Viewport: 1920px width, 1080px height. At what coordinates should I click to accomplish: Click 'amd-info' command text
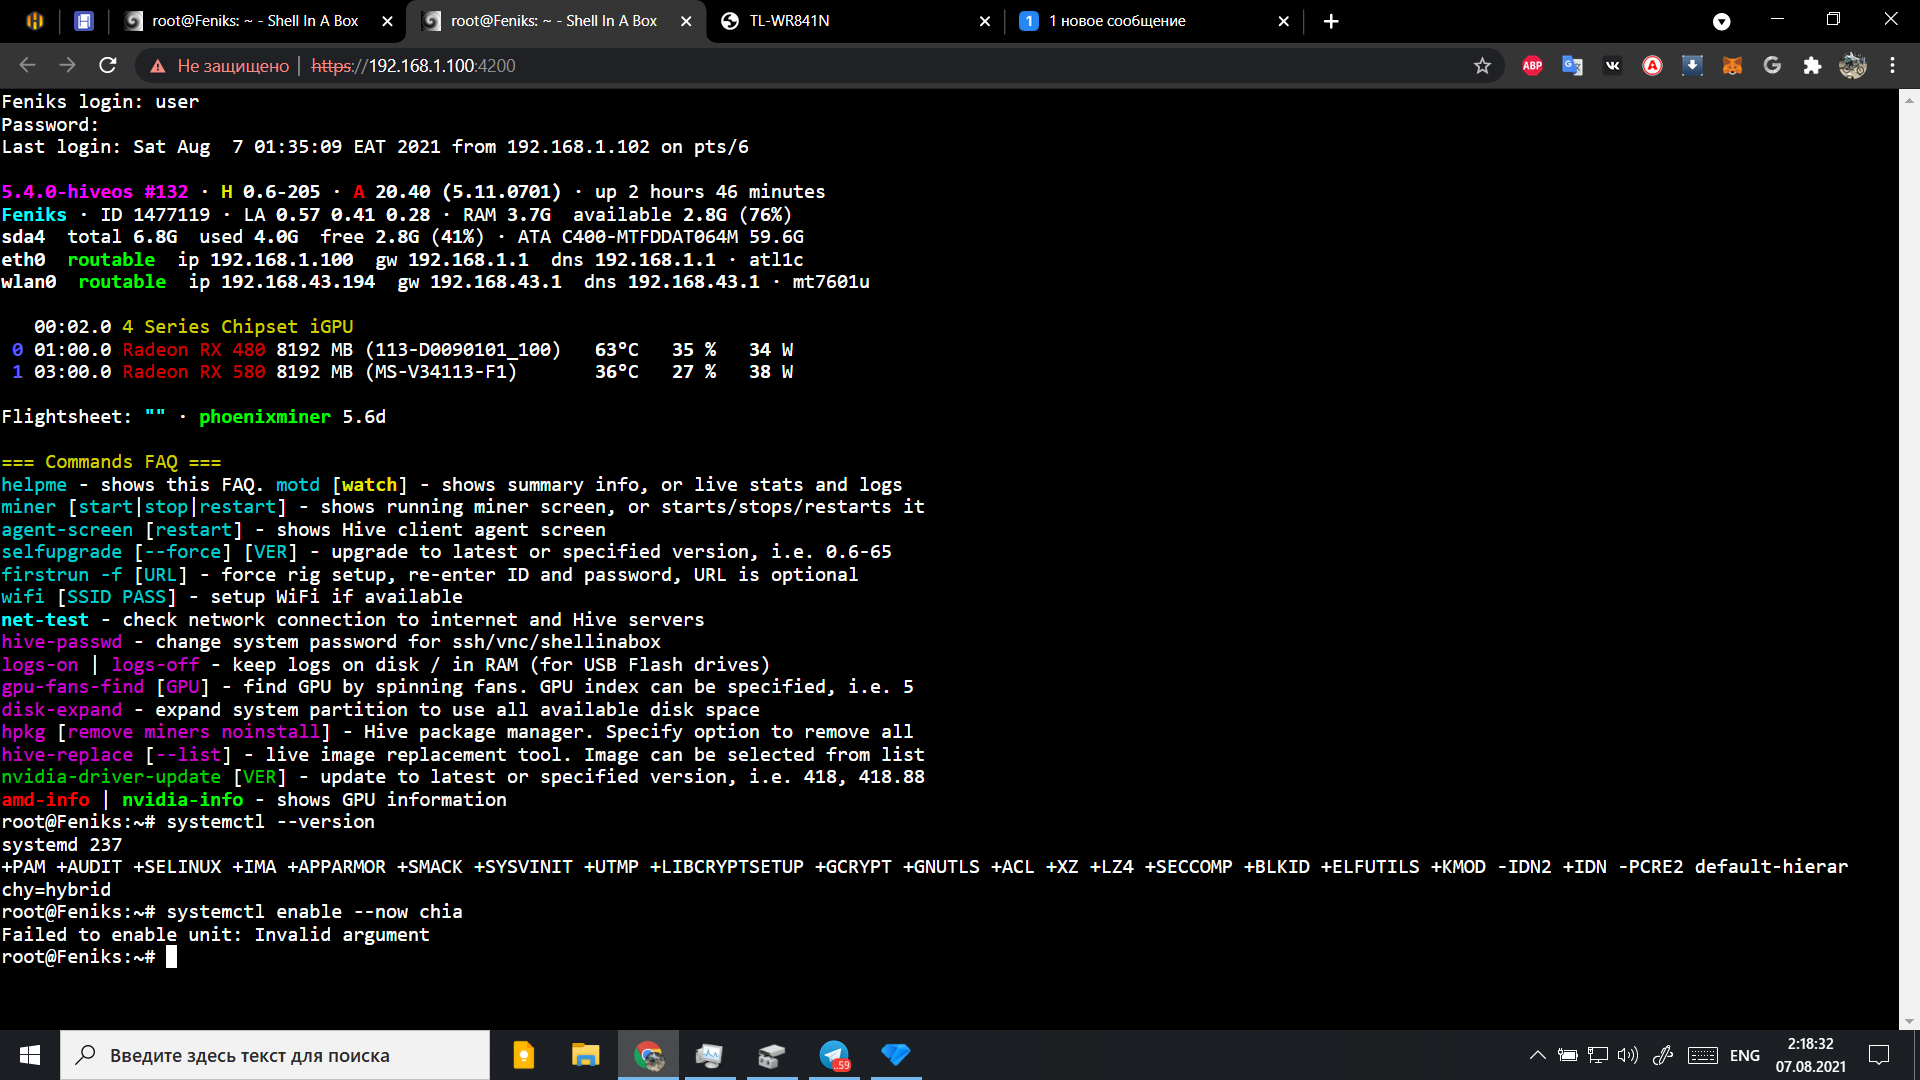(x=46, y=800)
